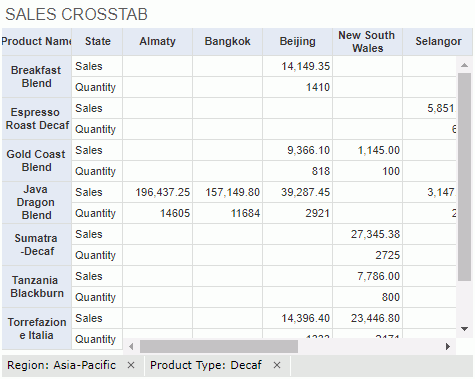475x379 pixels.
Task: Click the horizontal scrollbar right arrow
Action: click(448, 347)
